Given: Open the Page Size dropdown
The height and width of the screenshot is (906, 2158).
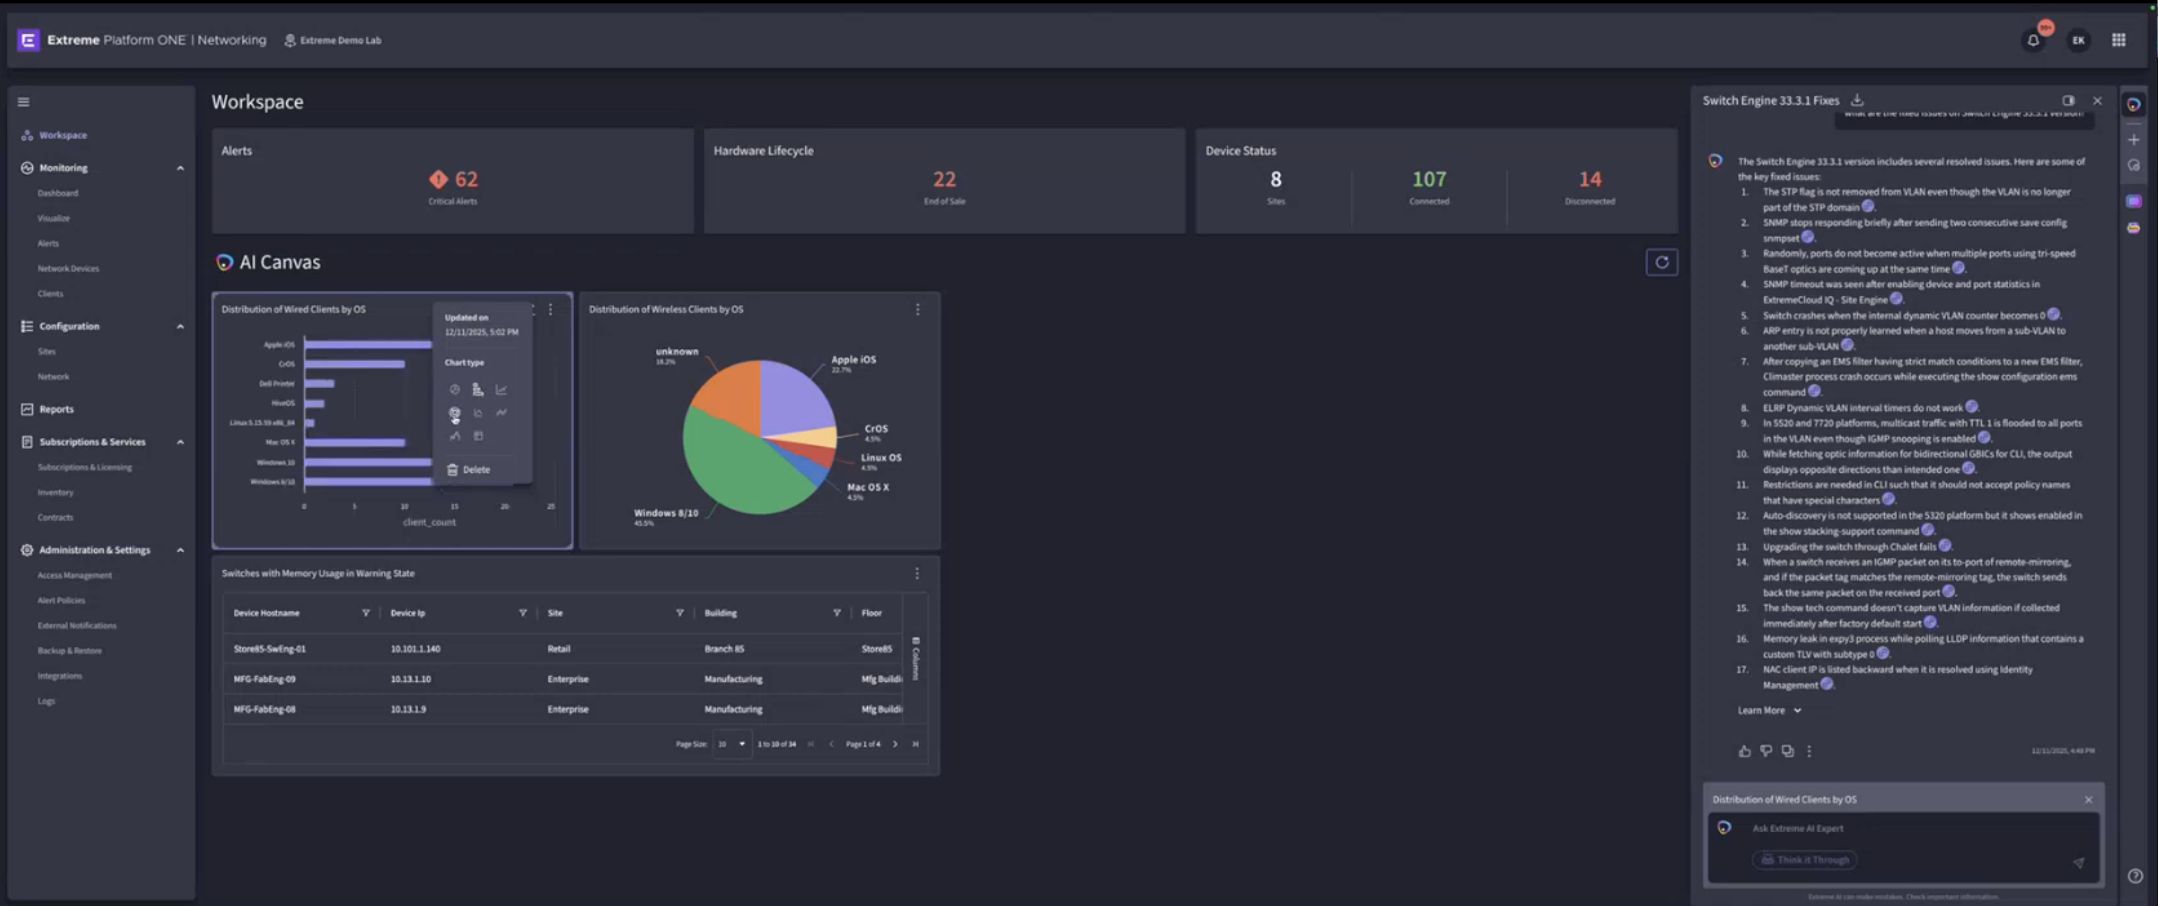Looking at the screenshot, I should click(x=732, y=744).
